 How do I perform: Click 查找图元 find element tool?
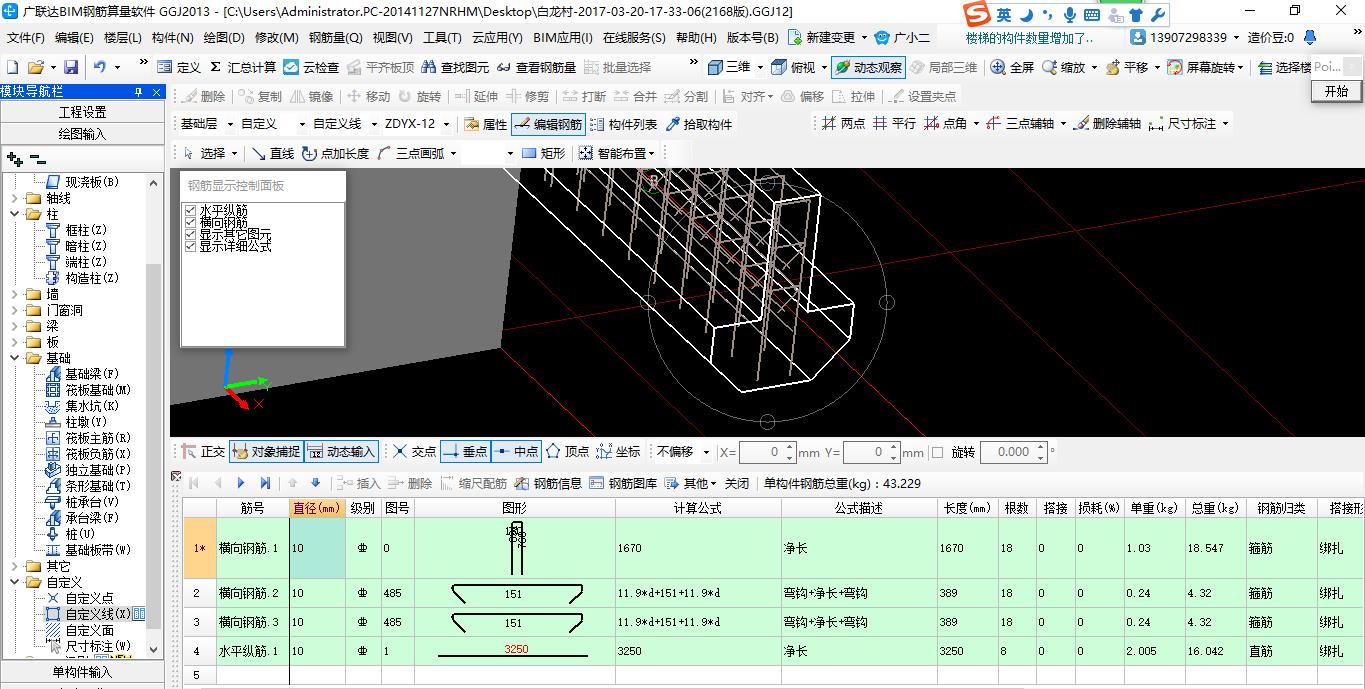pos(456,67)
